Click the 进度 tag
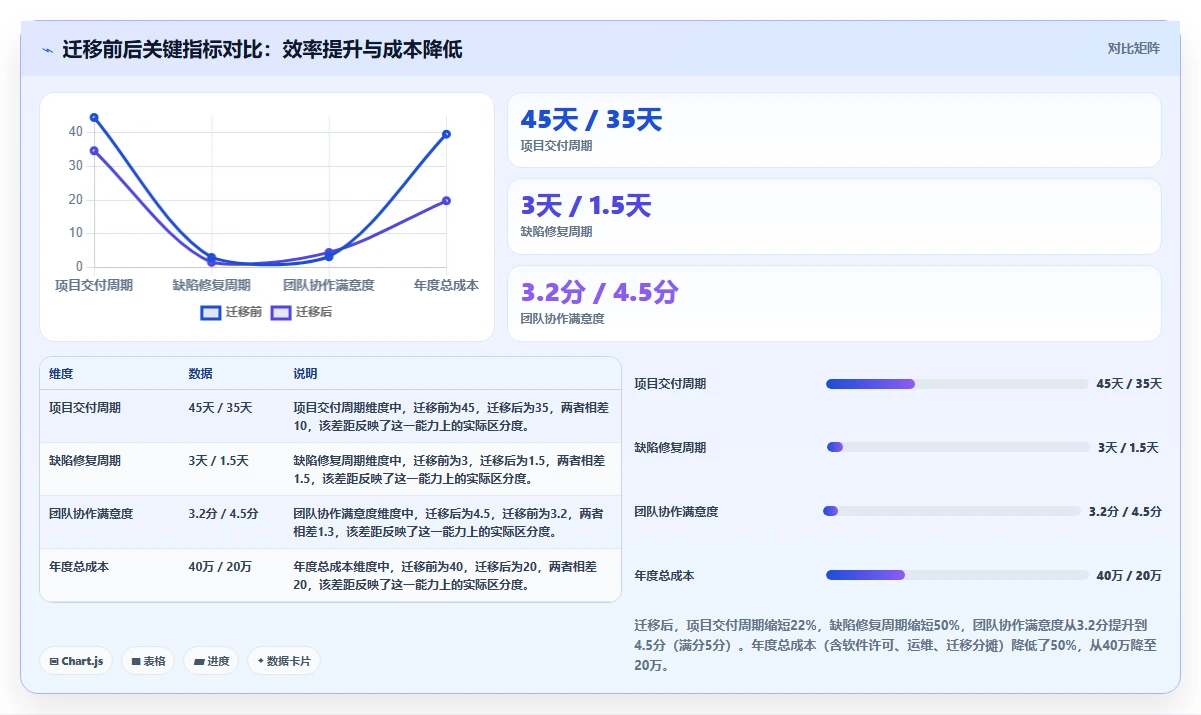 tap(211, 661)
